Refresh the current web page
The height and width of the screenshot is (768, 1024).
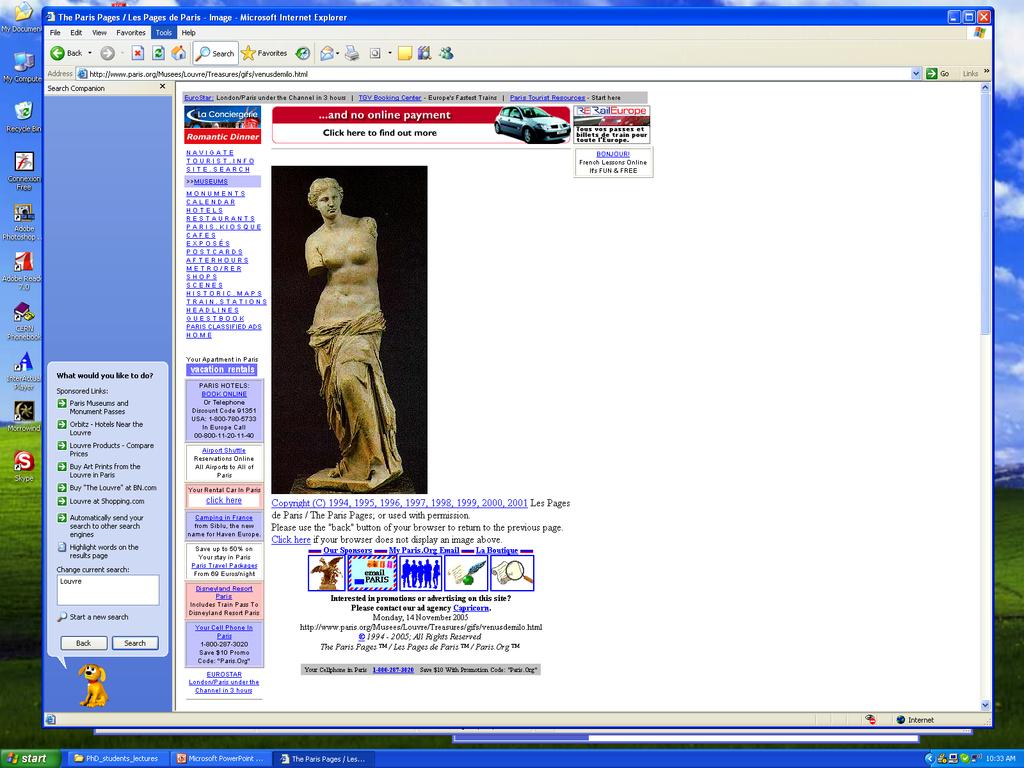tap(158, 54)
